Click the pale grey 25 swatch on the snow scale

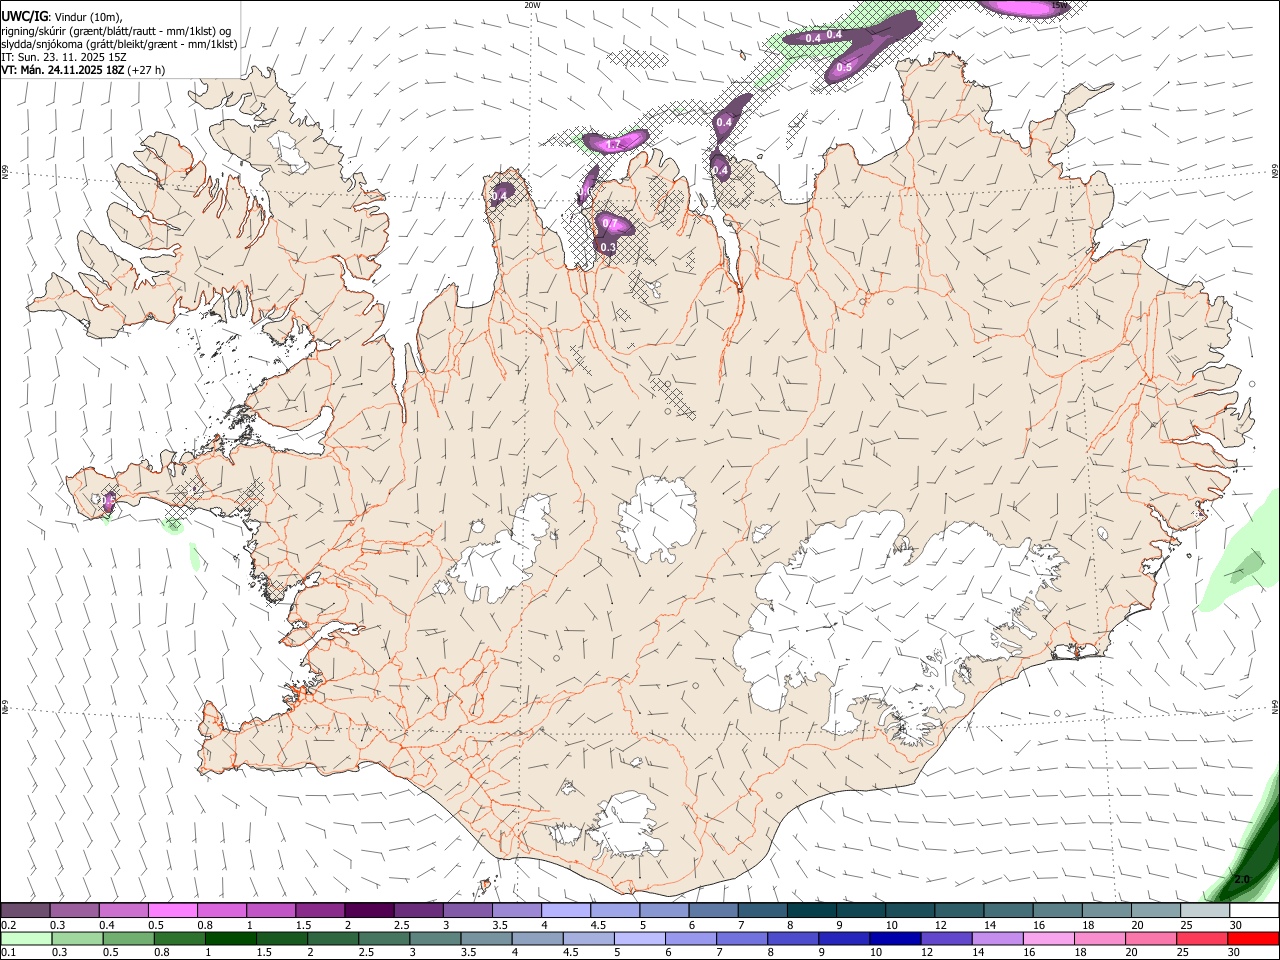(1204, 911)
